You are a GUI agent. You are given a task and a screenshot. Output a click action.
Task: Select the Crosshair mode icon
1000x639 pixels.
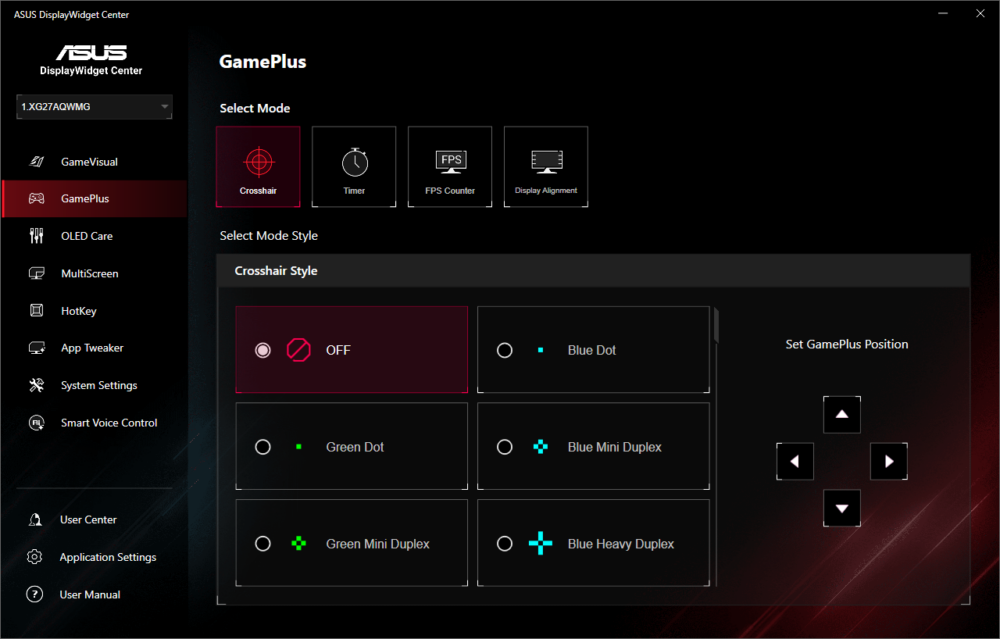click(258, 166)
